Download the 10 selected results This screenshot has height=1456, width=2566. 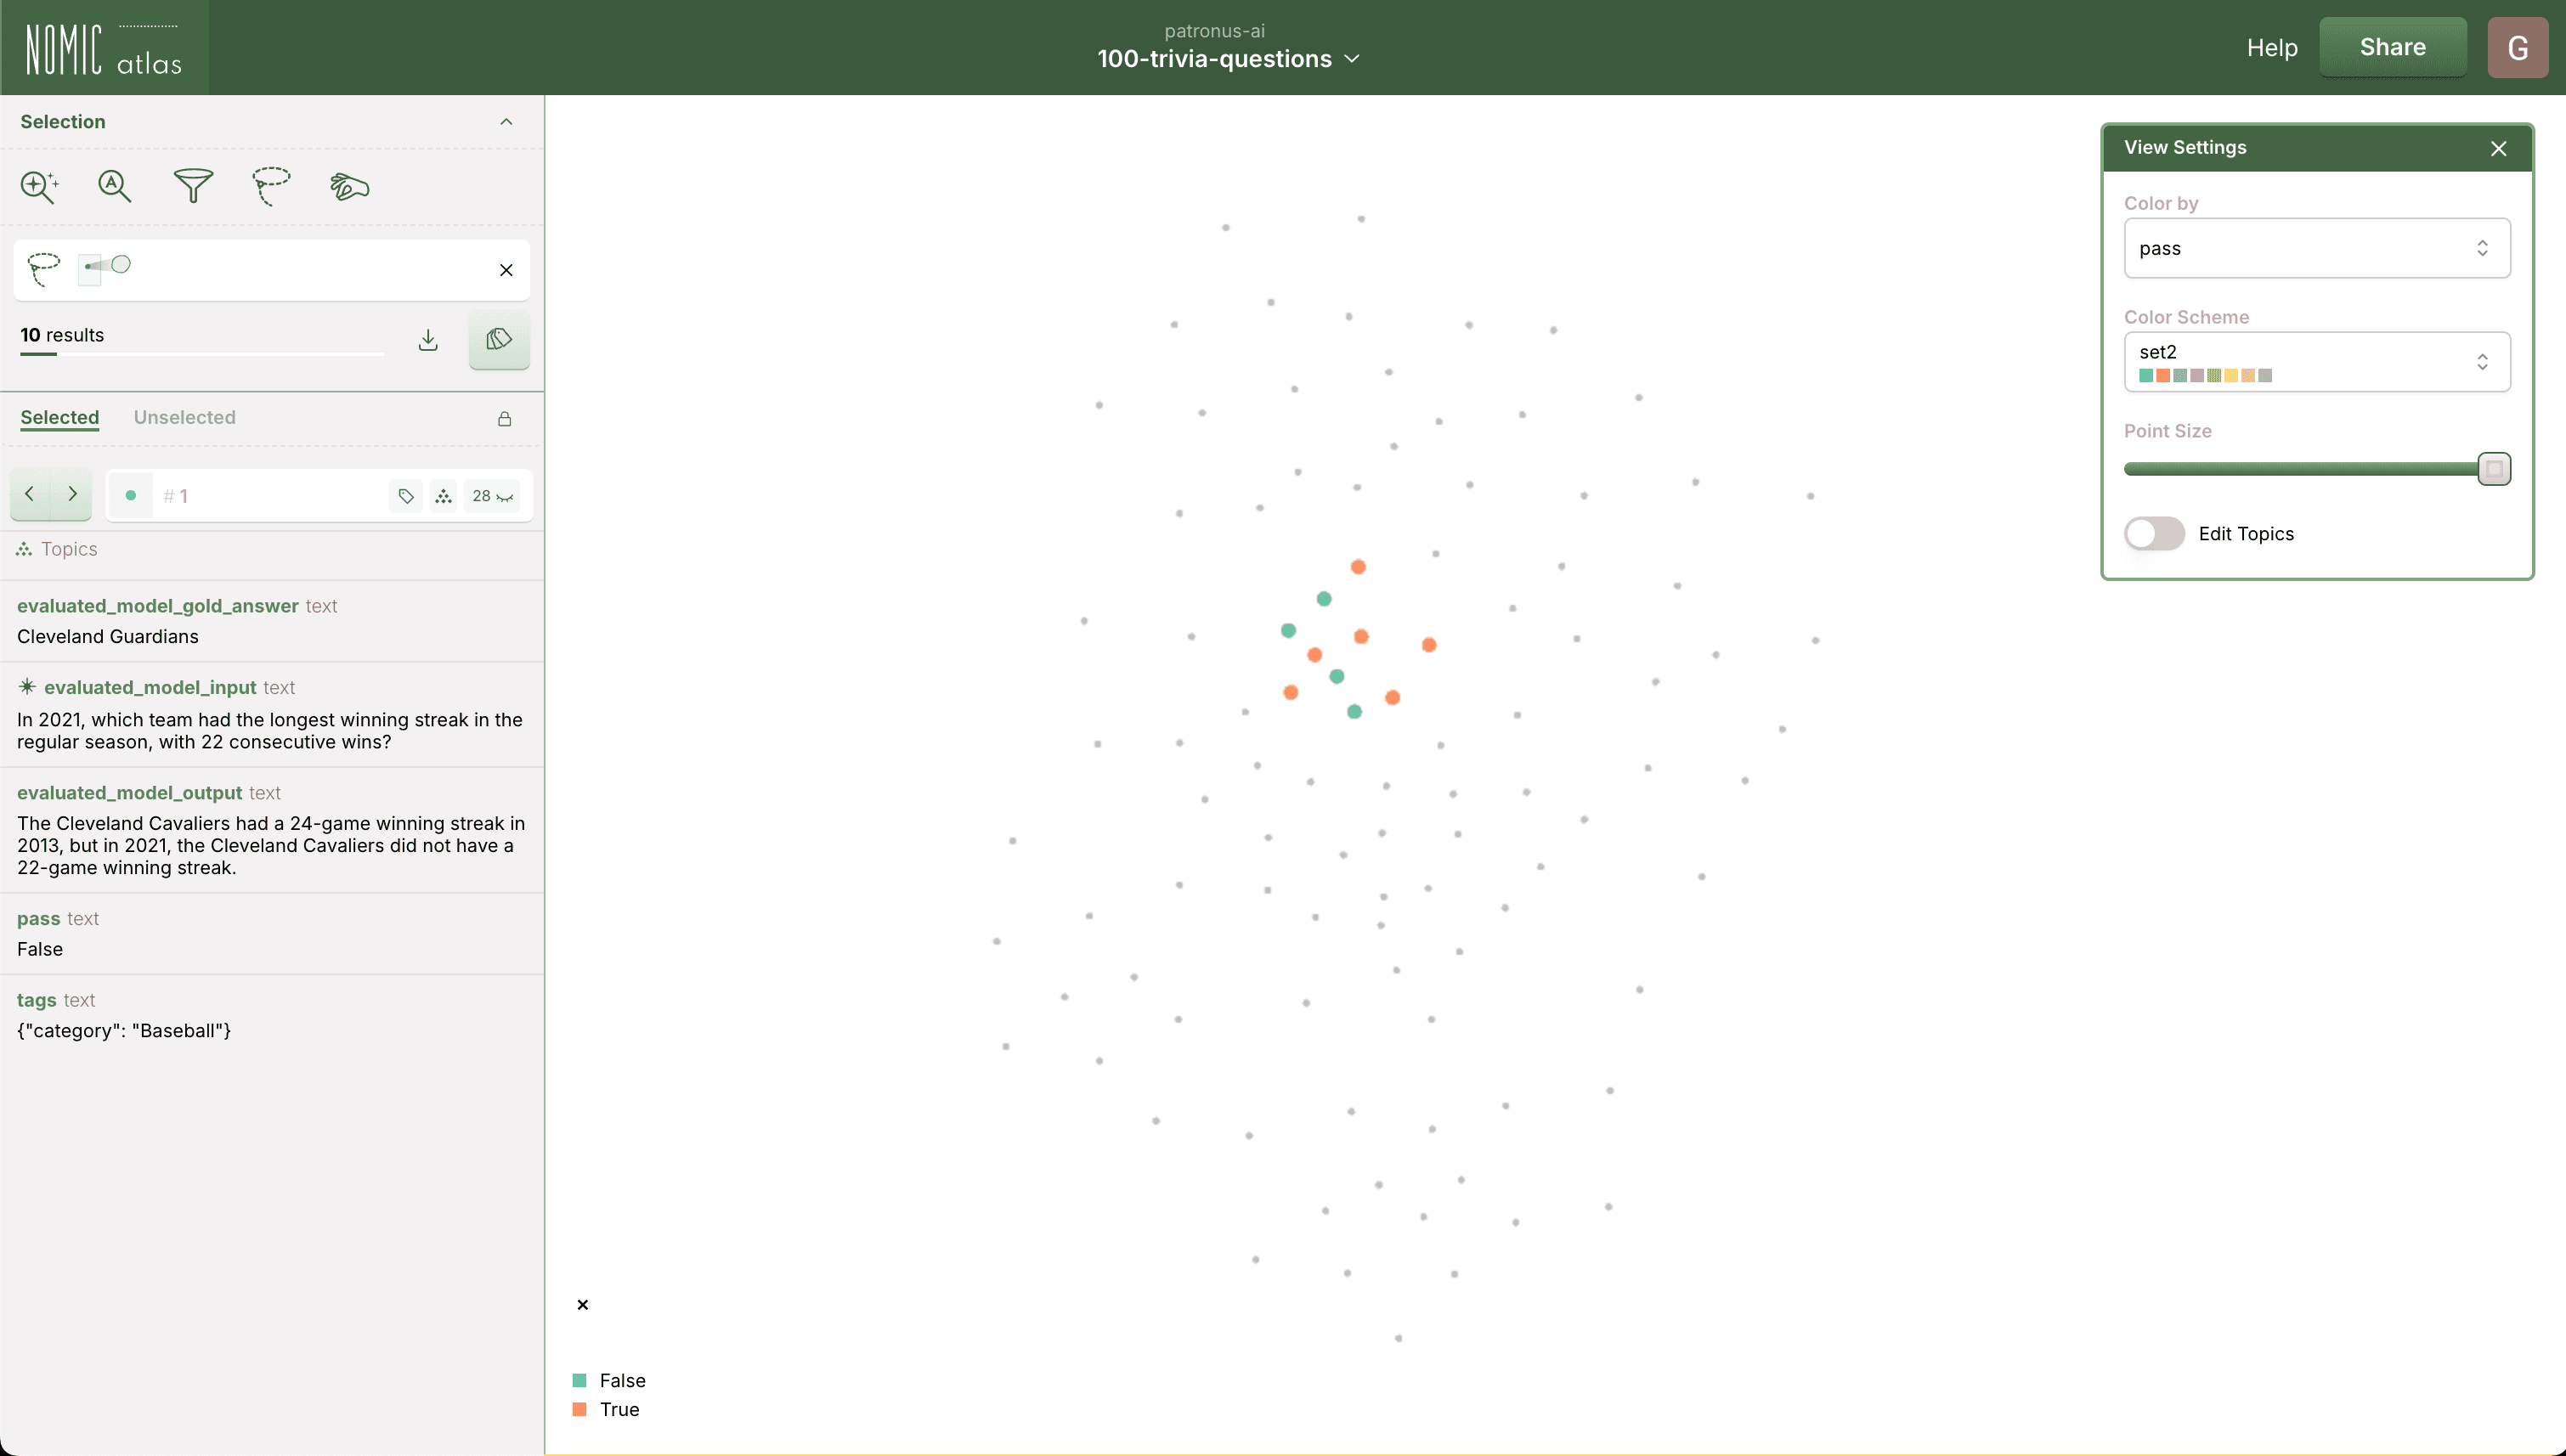(x=428, y=340)
